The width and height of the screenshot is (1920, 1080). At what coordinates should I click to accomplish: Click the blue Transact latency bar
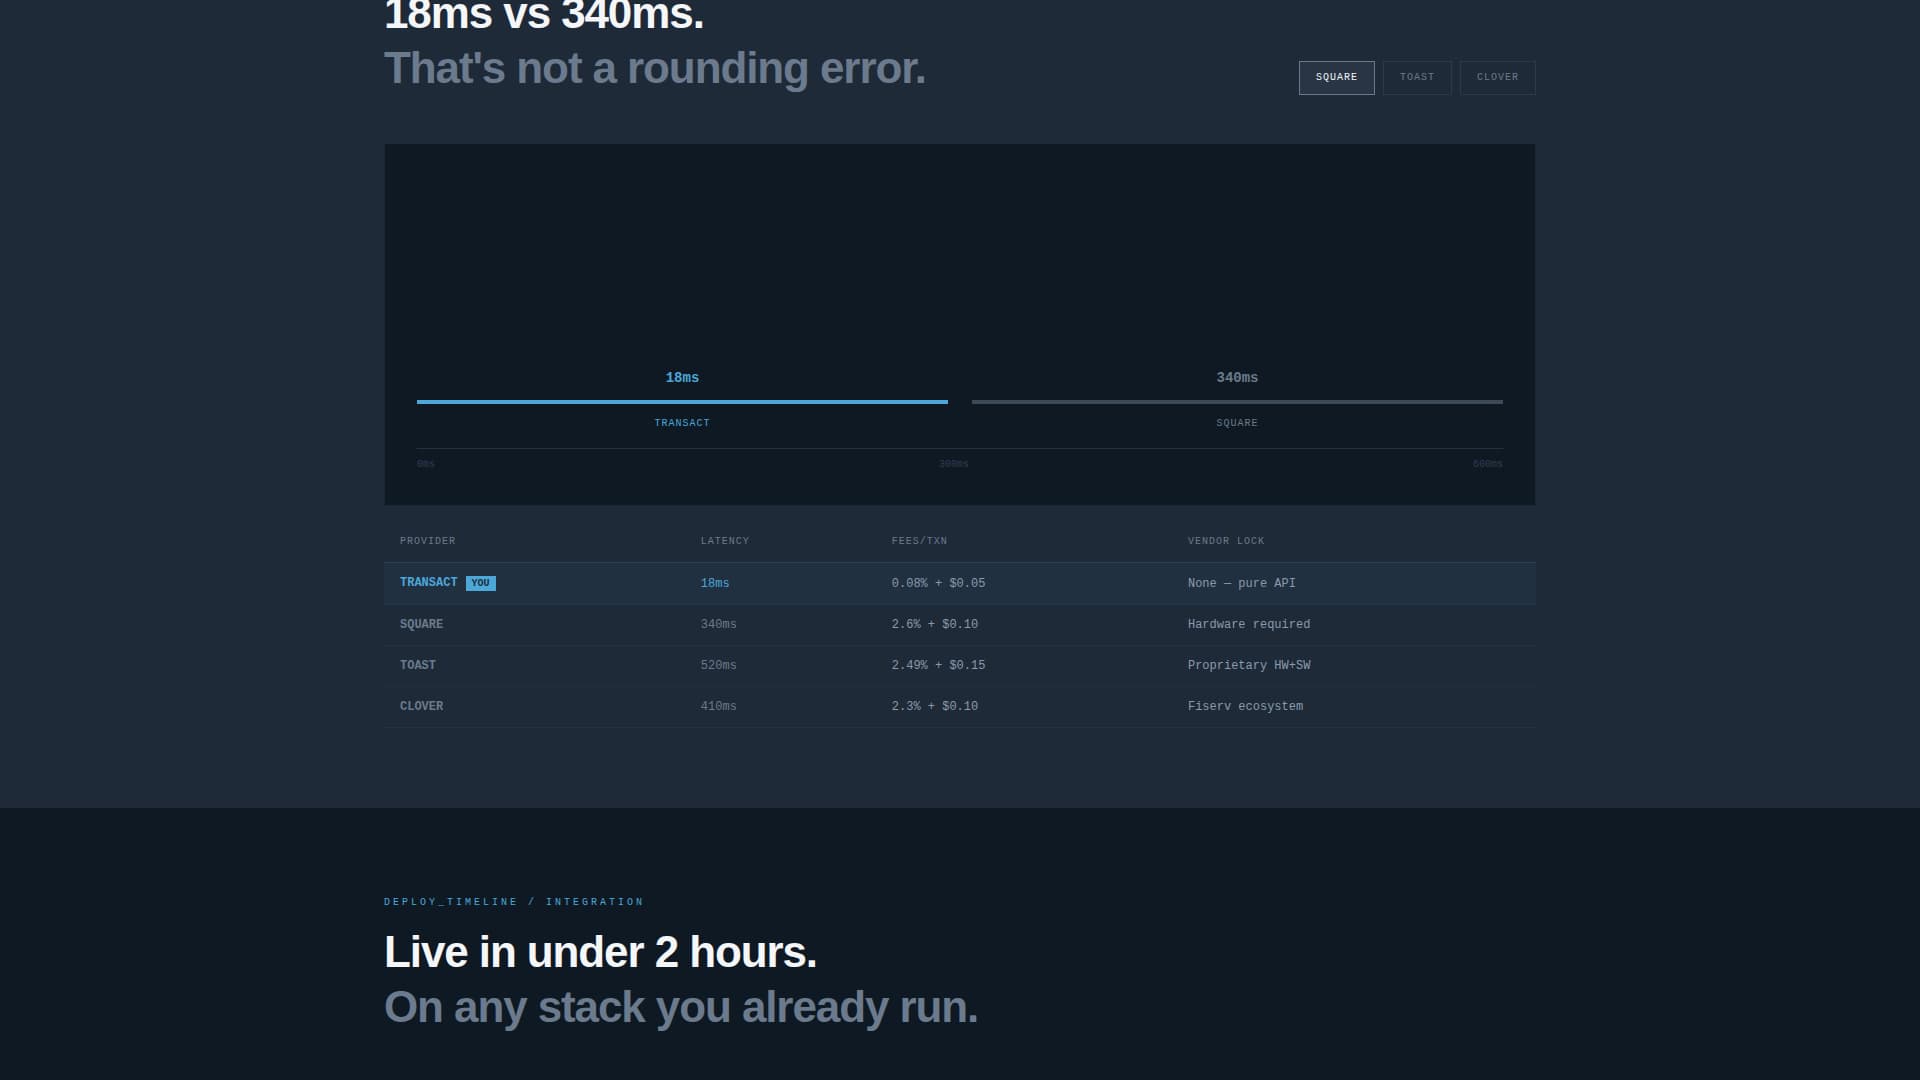682,401
